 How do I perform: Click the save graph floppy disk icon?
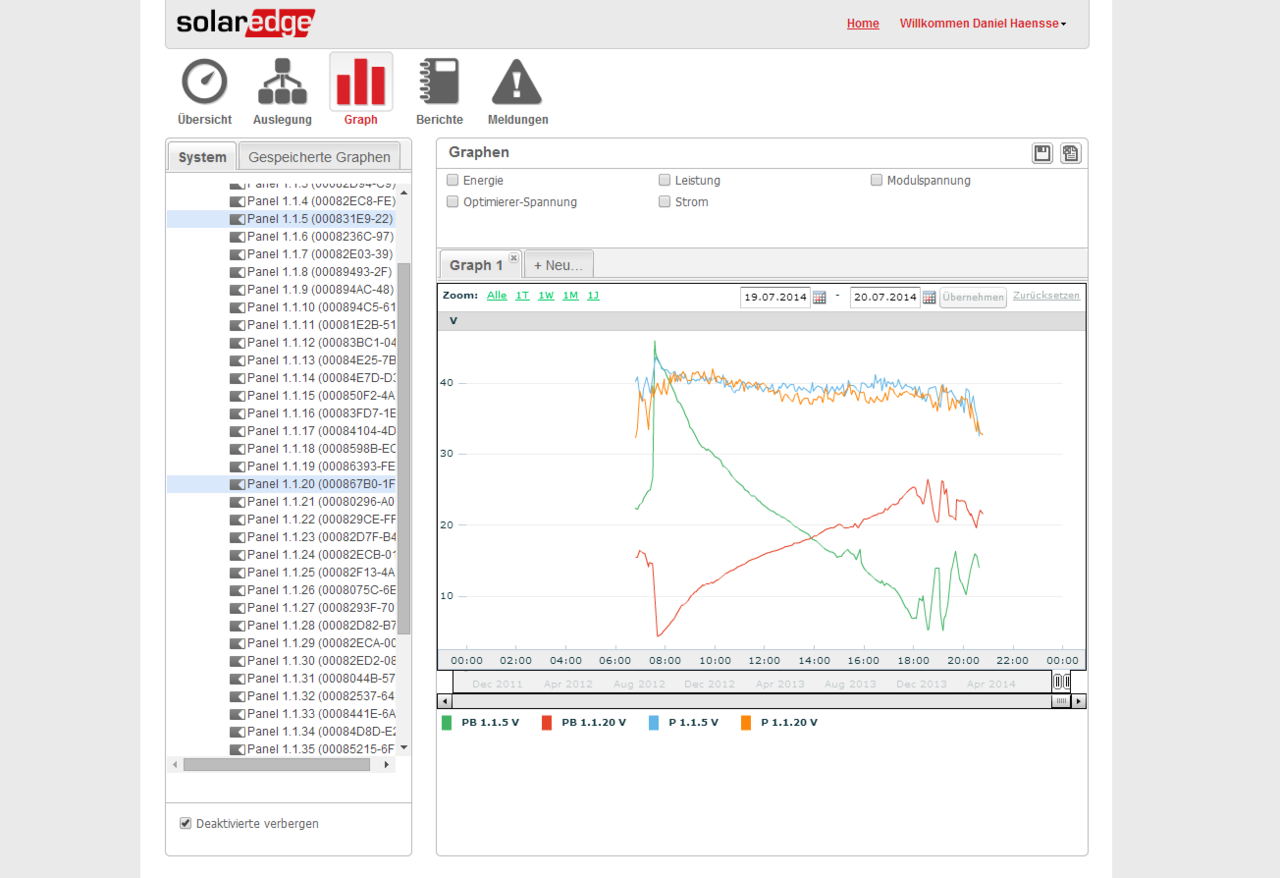[x=1042, y=153]
